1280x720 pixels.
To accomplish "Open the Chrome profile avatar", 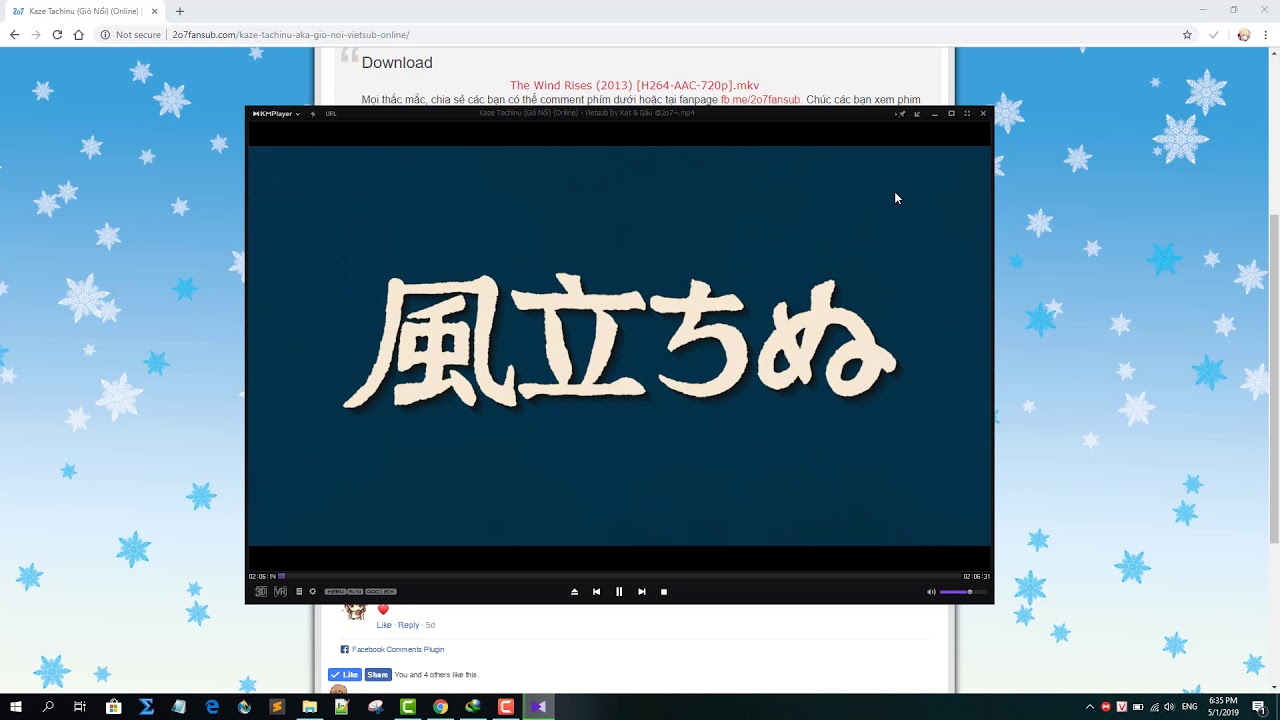I will coord(1244,34).
